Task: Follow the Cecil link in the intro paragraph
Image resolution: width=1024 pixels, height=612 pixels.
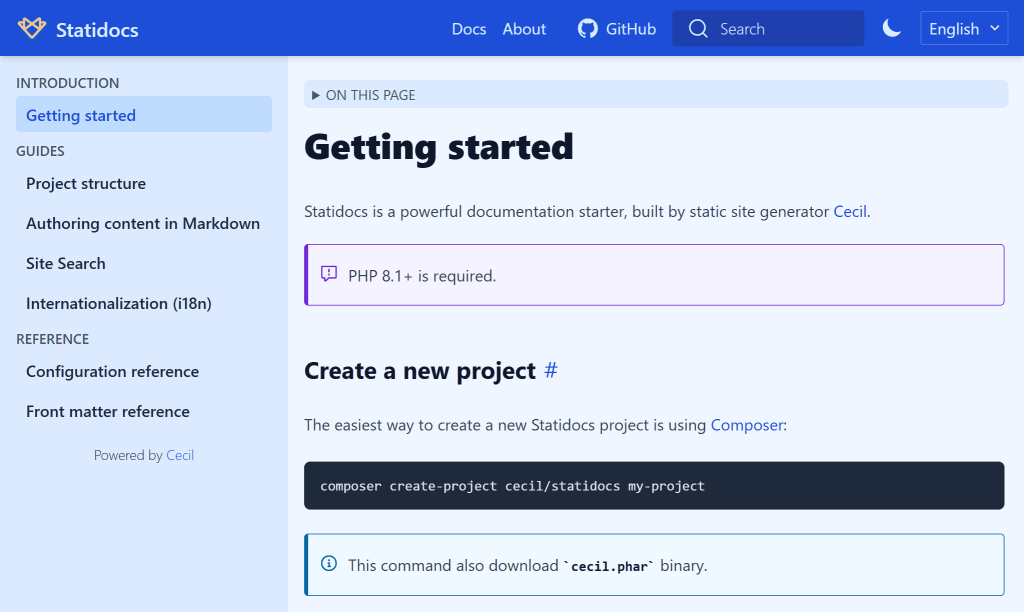Action: 849,211
